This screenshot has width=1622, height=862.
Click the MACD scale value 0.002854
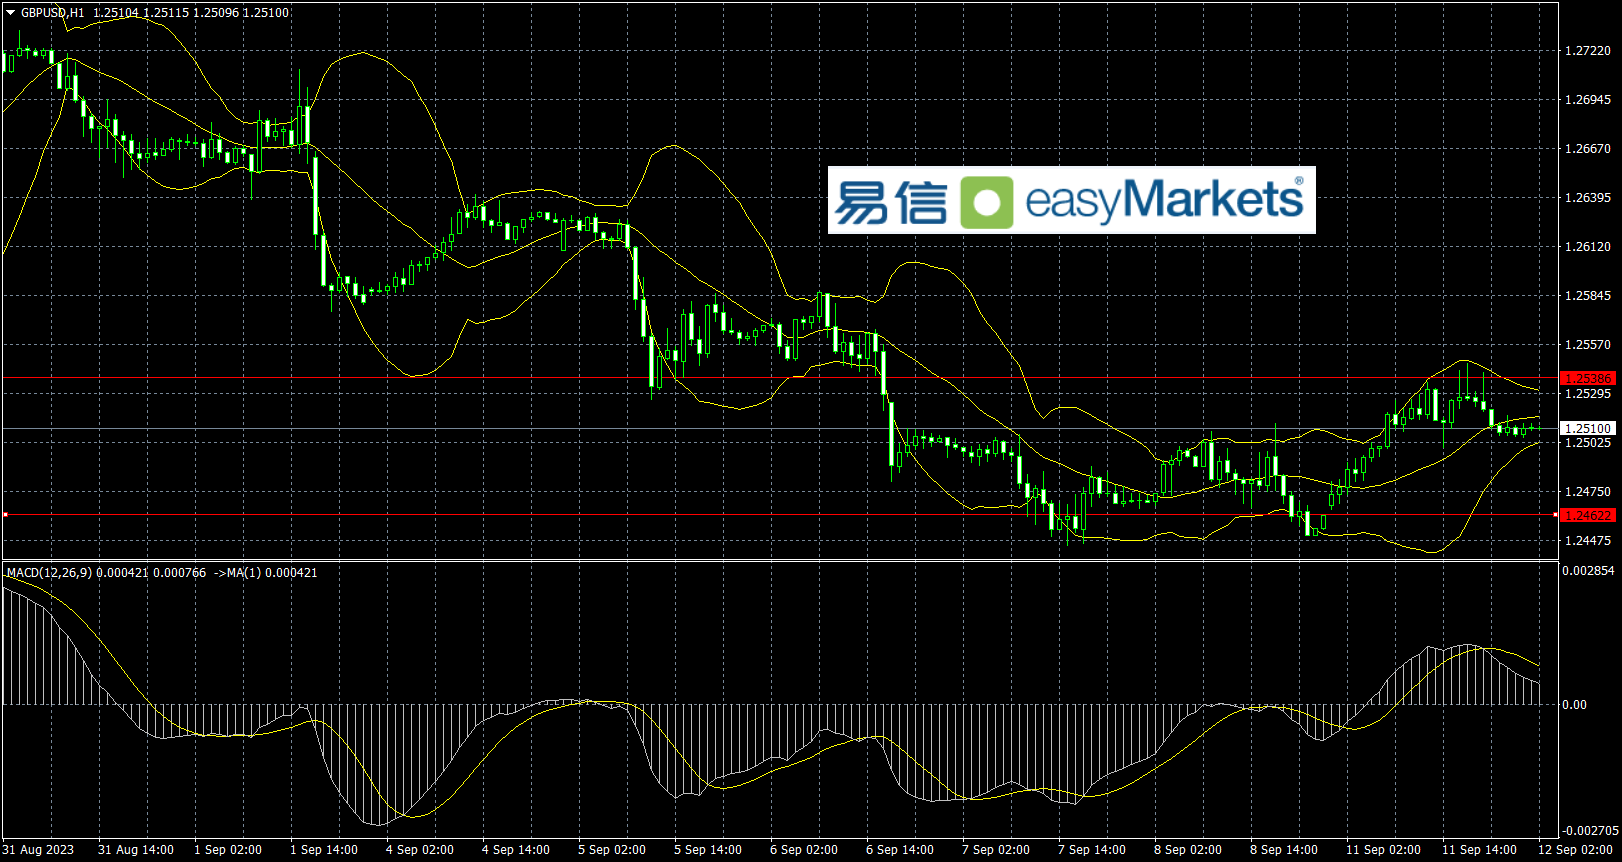pos(1589,571)
